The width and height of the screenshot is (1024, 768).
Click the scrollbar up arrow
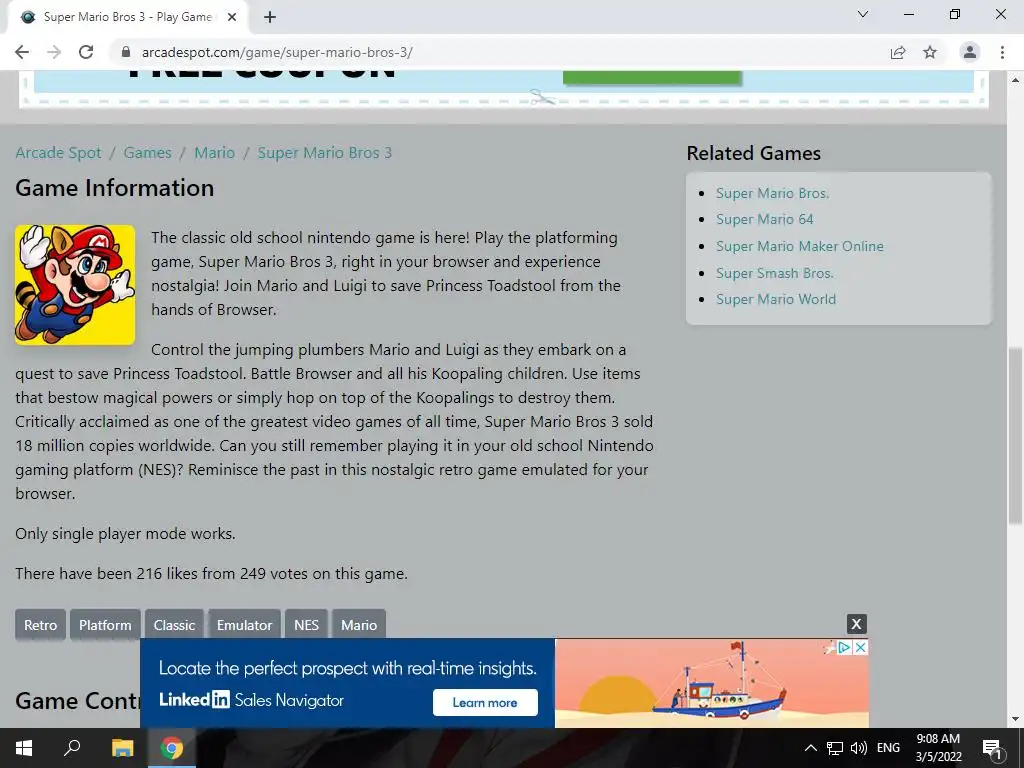tap(1015, 80)
